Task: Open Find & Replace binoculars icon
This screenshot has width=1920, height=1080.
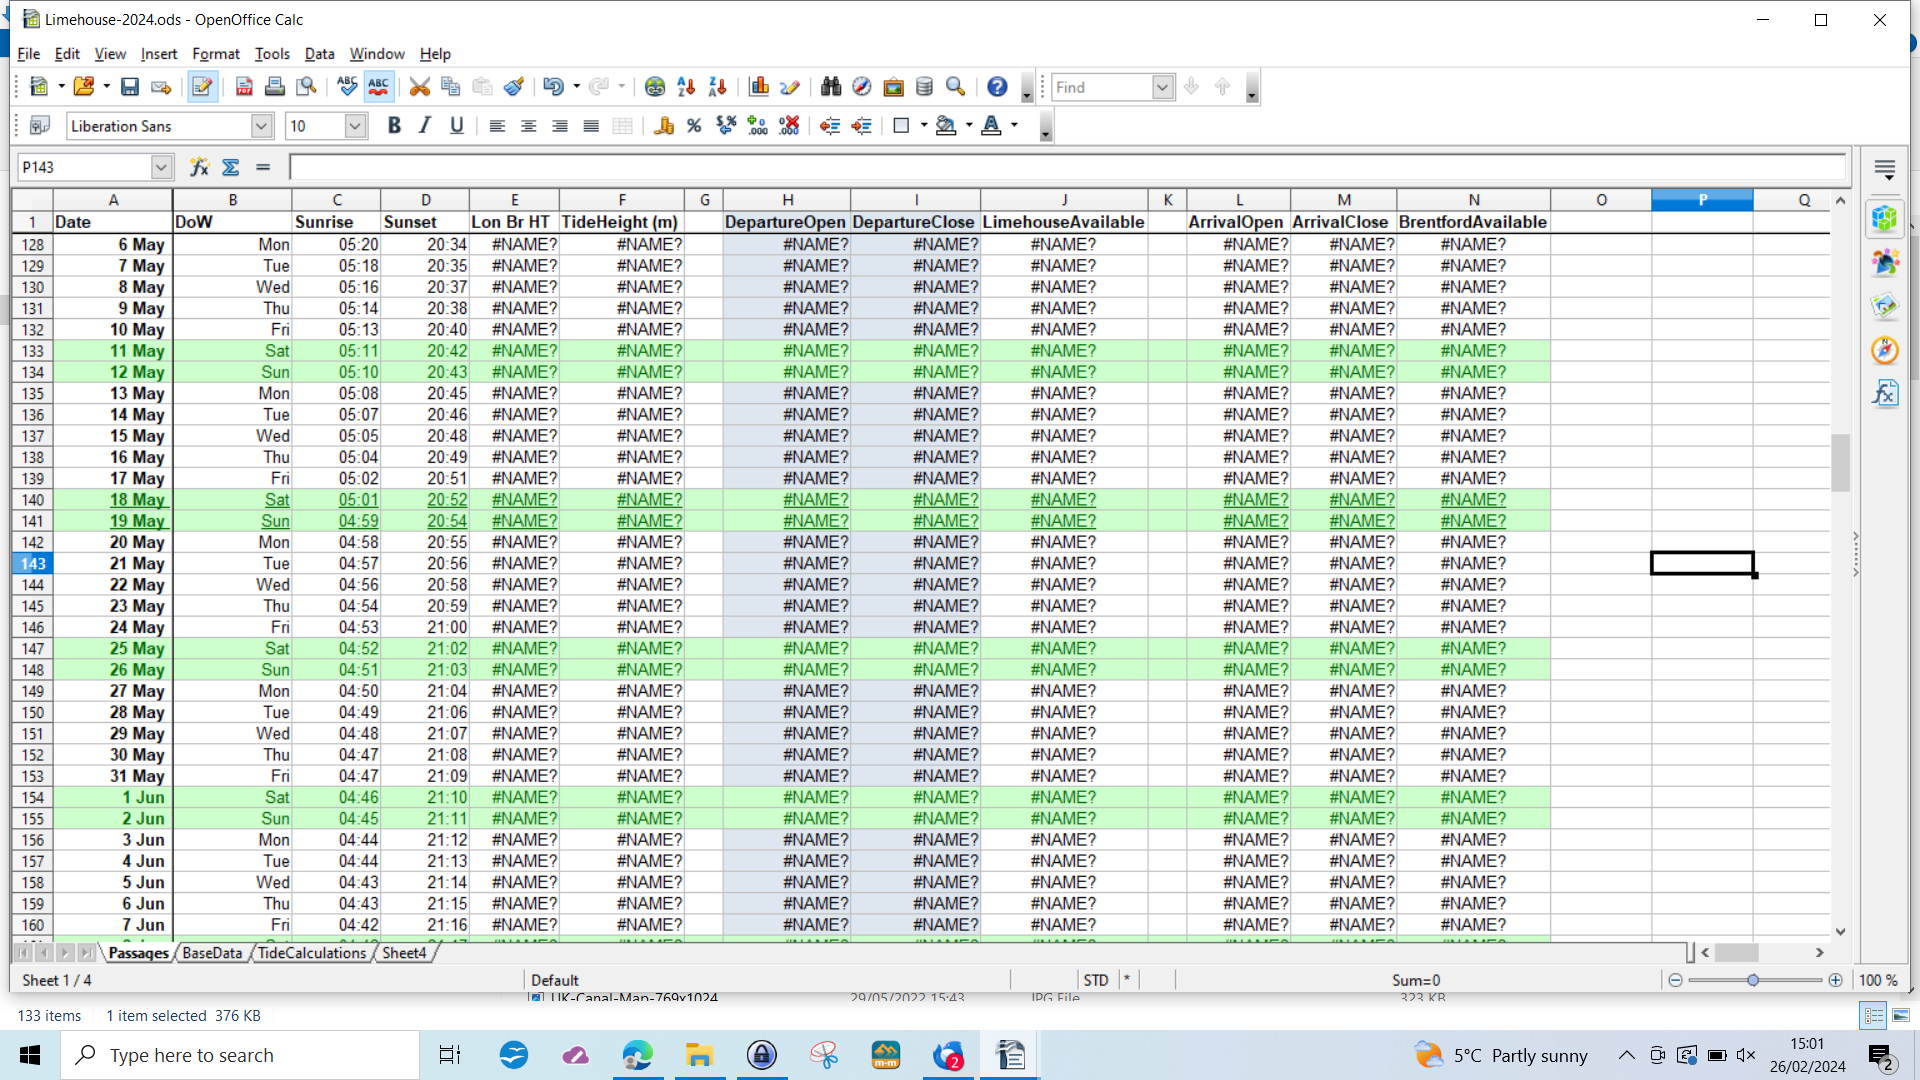Action: (831, 87)
